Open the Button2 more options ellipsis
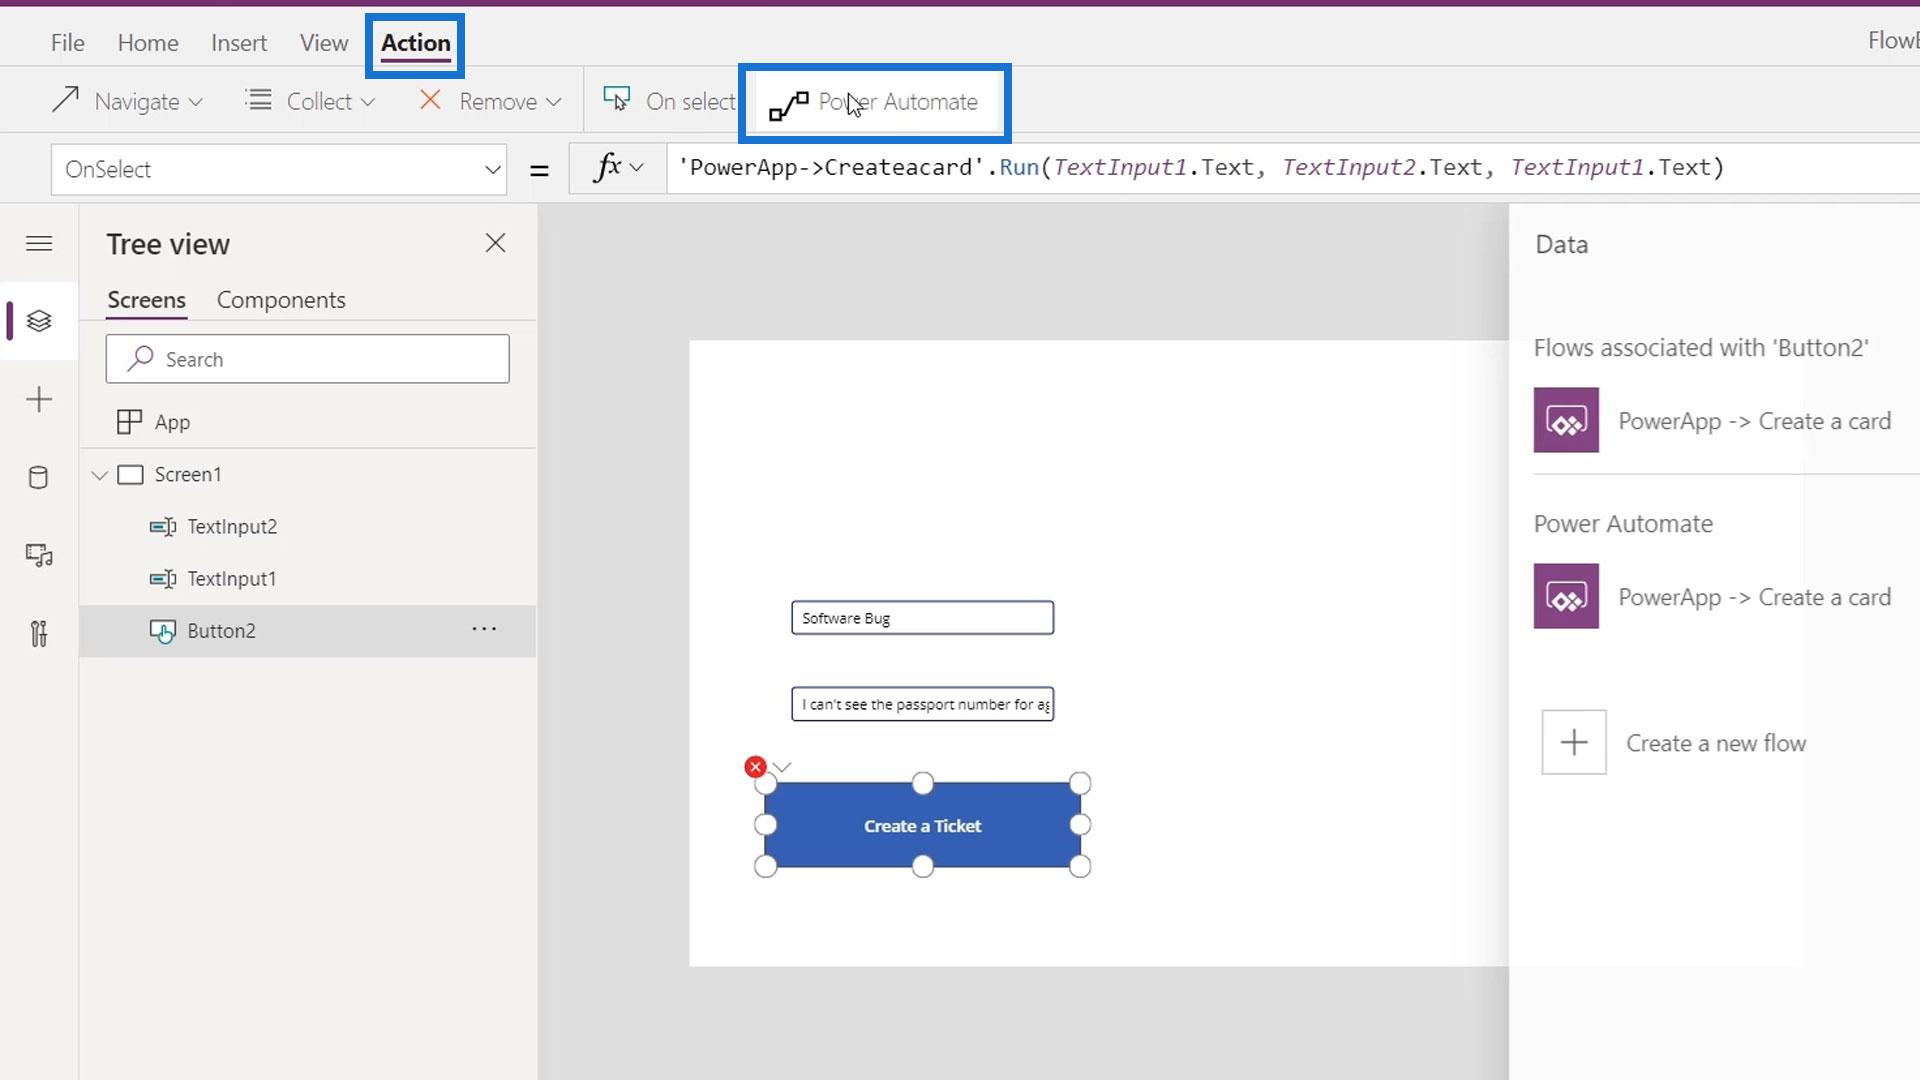1920x1080 pixels. click(x=484, y=630)
